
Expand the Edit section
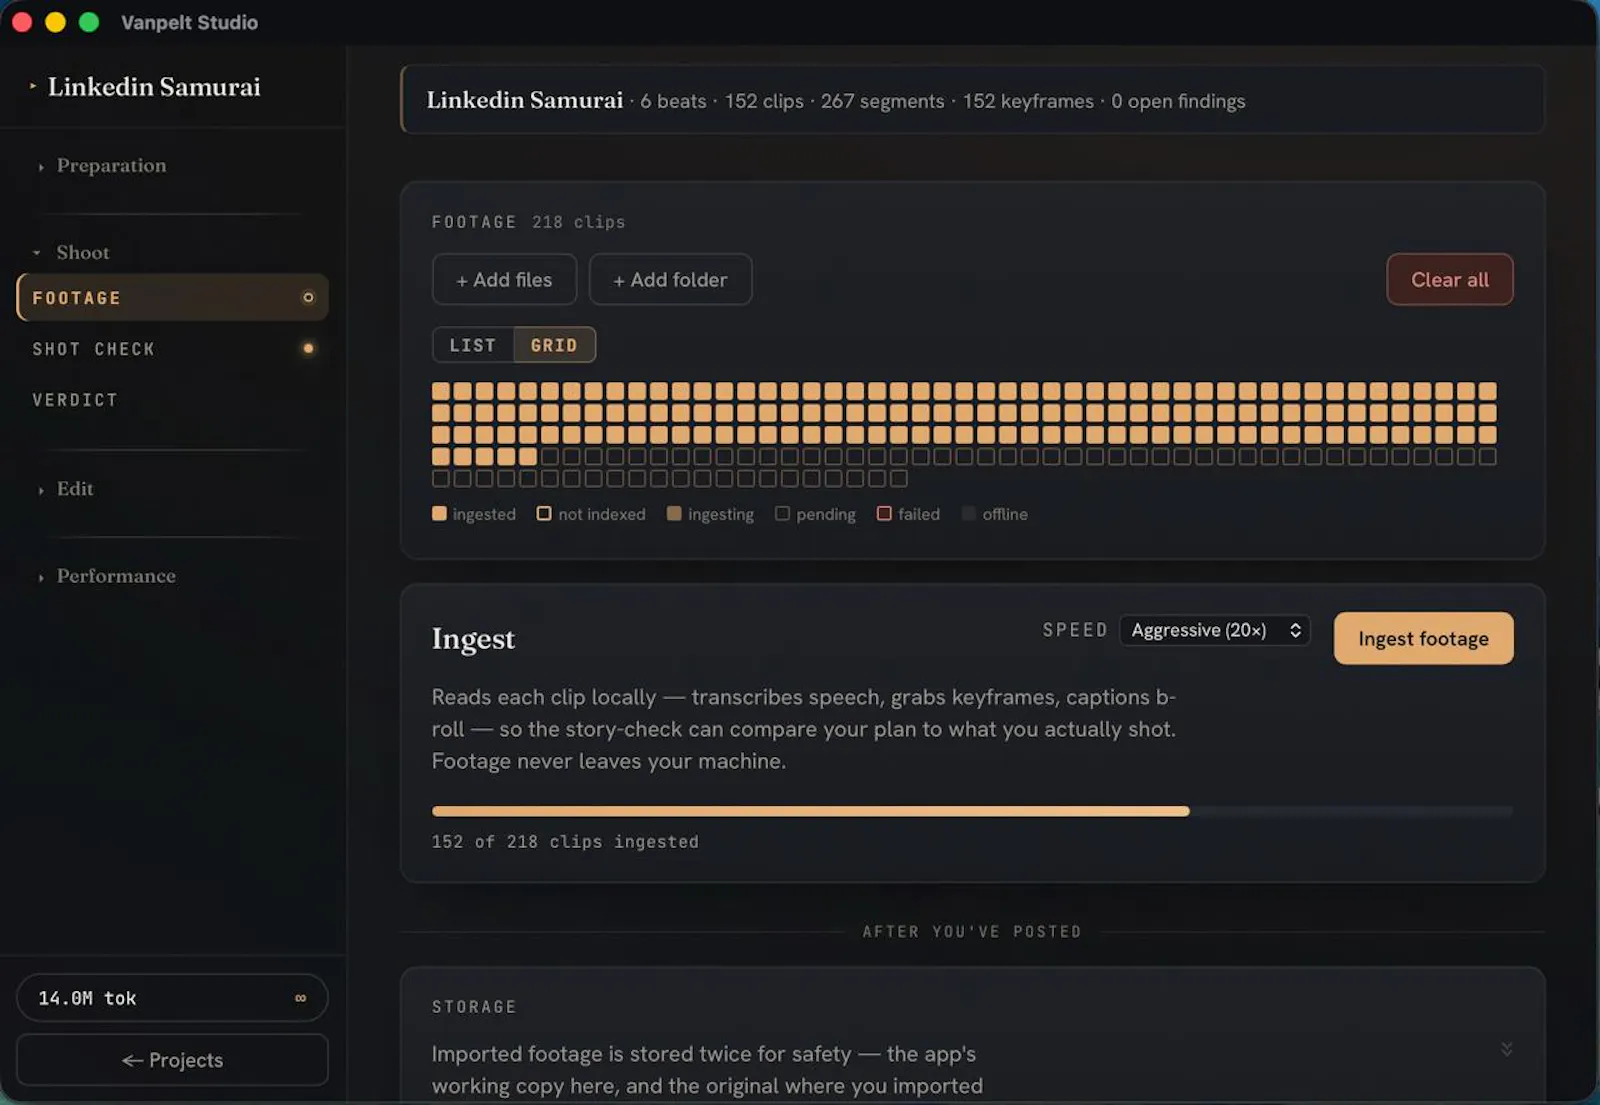point(74,489)
